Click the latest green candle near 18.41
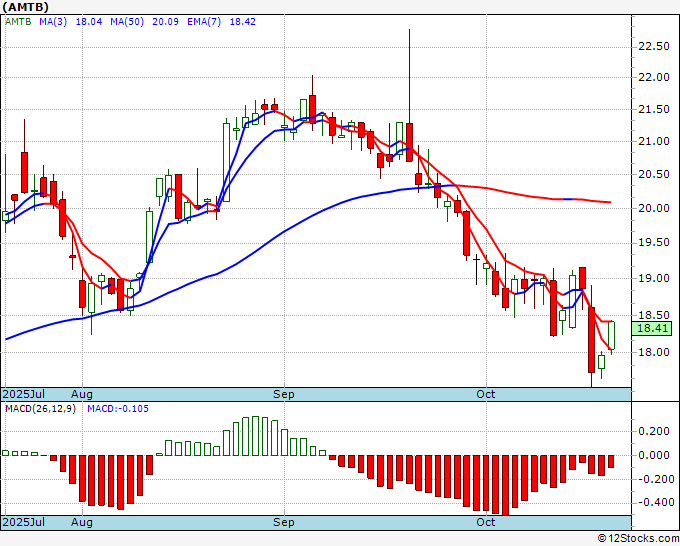 pos(611,336)
